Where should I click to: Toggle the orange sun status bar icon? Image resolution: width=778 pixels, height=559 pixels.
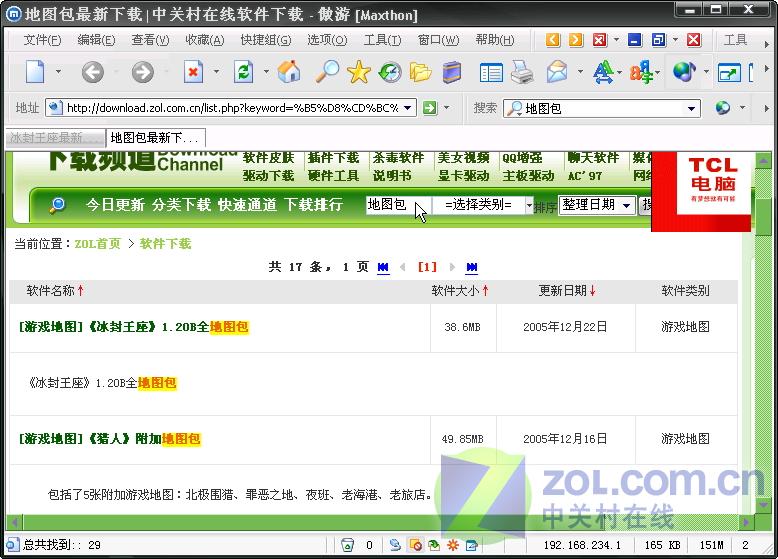point(453,545)
